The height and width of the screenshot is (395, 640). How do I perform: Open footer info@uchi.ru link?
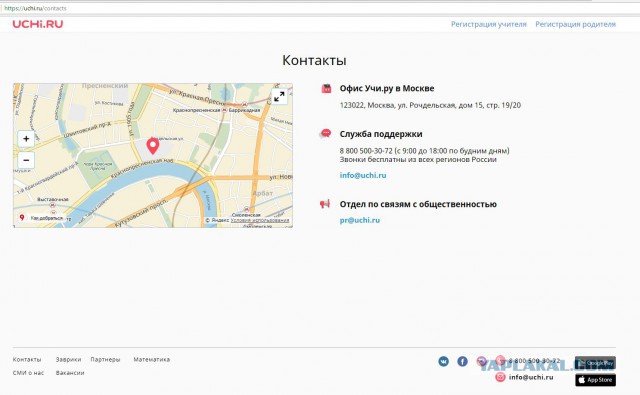click(x=531, y=377)
